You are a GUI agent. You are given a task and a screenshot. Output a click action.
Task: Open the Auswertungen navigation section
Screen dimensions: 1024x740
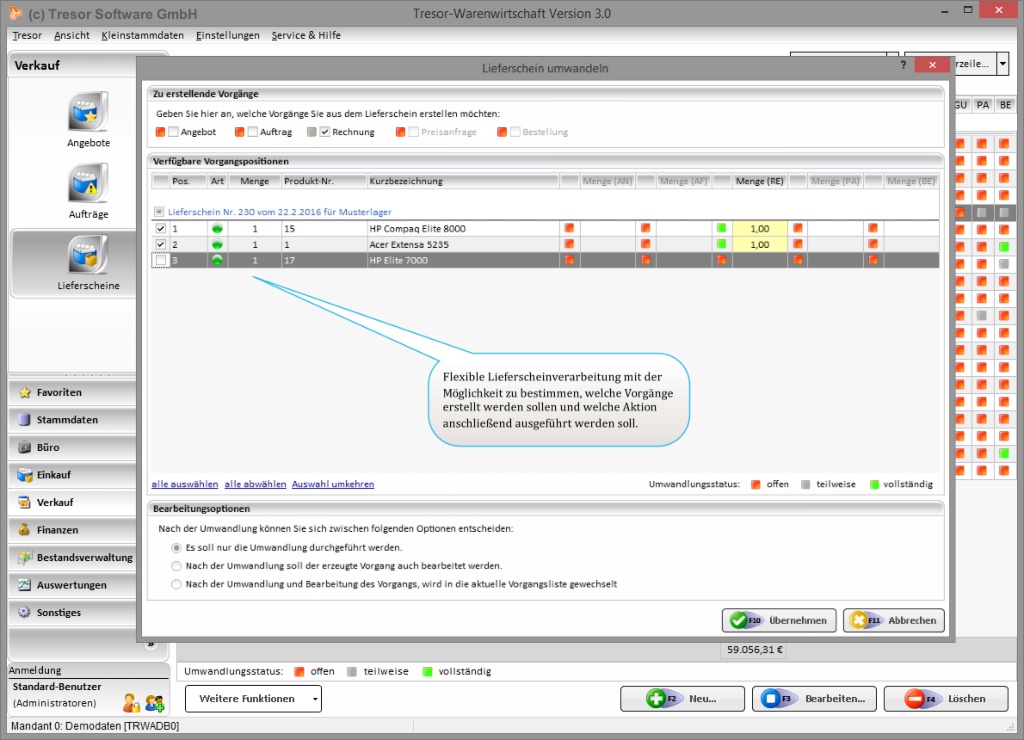(x=72, y=585)
